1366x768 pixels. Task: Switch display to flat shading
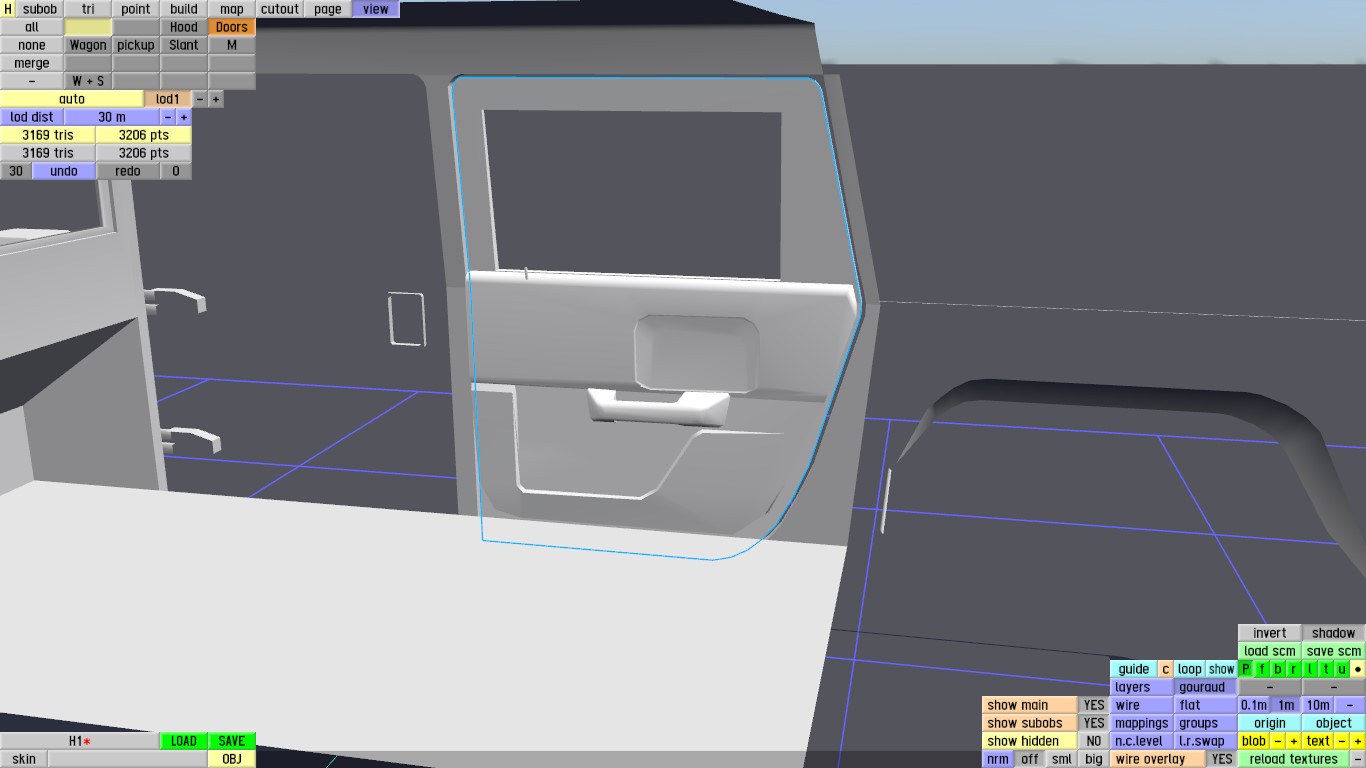(1206, 705)
